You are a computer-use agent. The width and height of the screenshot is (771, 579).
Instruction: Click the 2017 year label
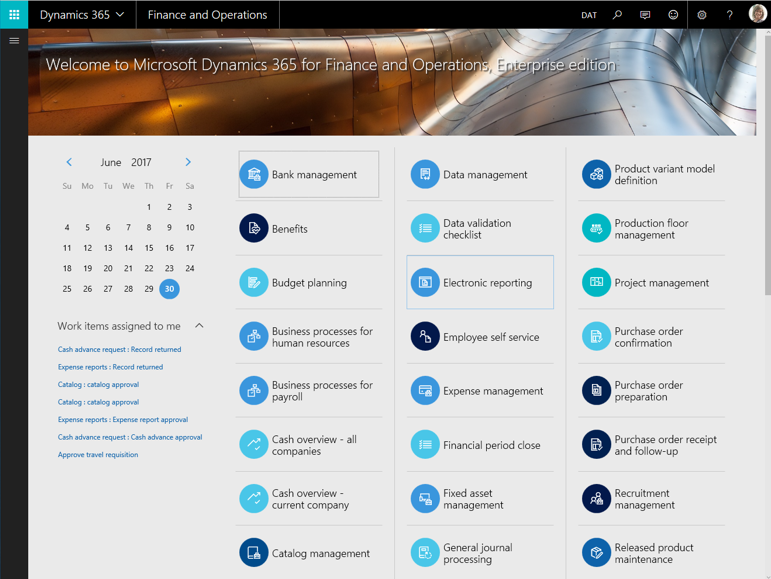tap(141, 162)
